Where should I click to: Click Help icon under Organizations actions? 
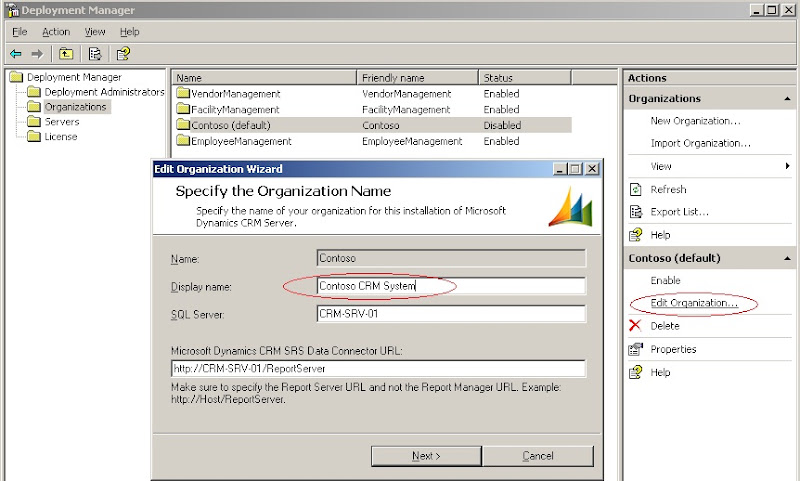[636, 235]
